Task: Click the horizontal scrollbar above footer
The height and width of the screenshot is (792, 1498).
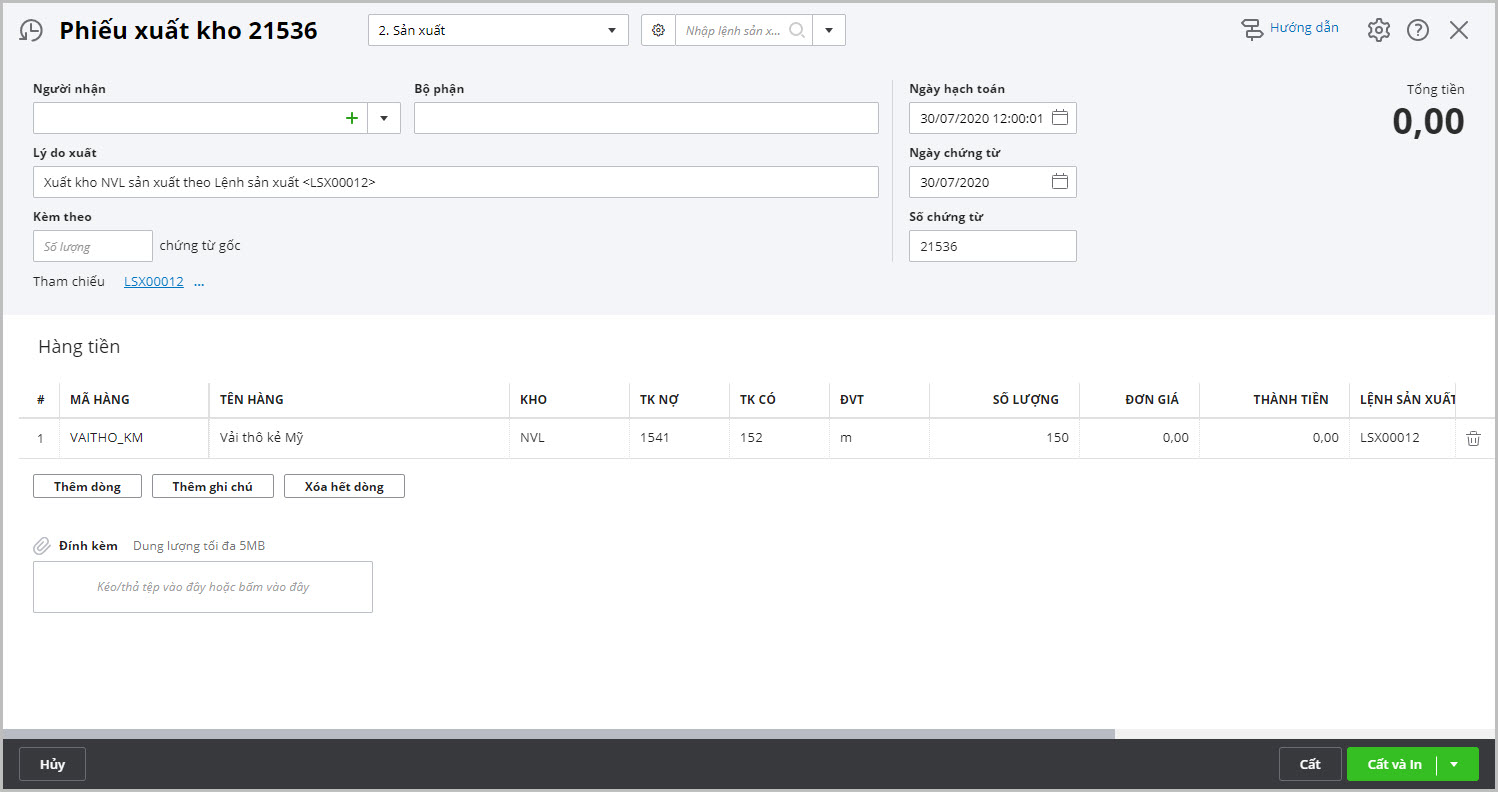Action: coord(560,734)
